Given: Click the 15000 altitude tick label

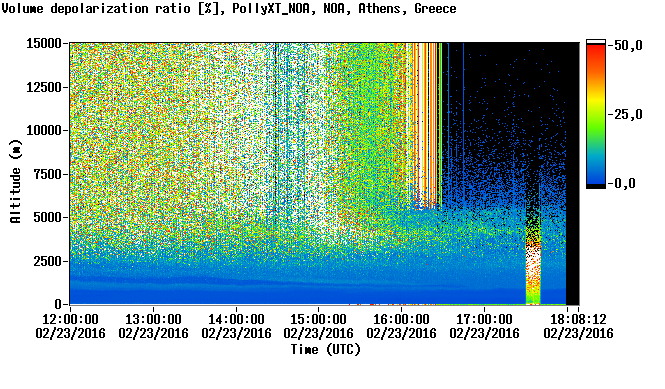Looking at the screenshot, I should tap(44, 43).
